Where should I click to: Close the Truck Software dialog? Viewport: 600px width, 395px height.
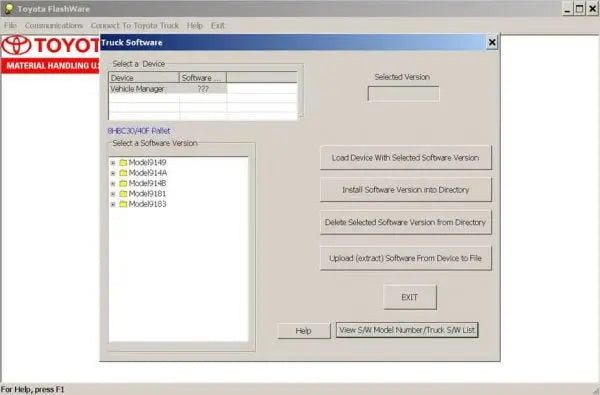click(492, 42)
